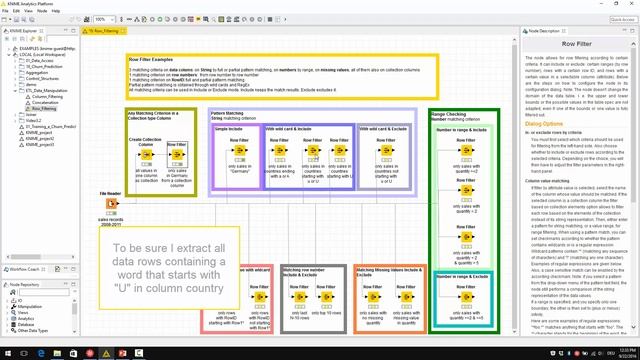Open the View menu
This screenshot has height=360, width=640.
29,11
